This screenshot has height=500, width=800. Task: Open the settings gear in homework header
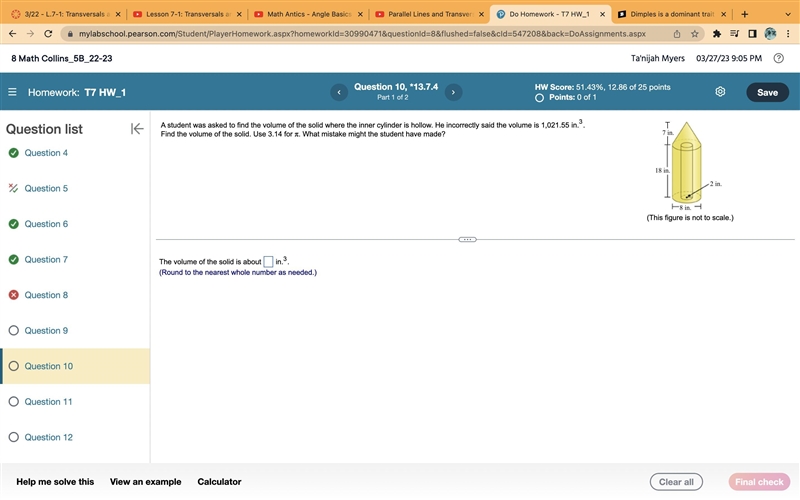(720, 92)
